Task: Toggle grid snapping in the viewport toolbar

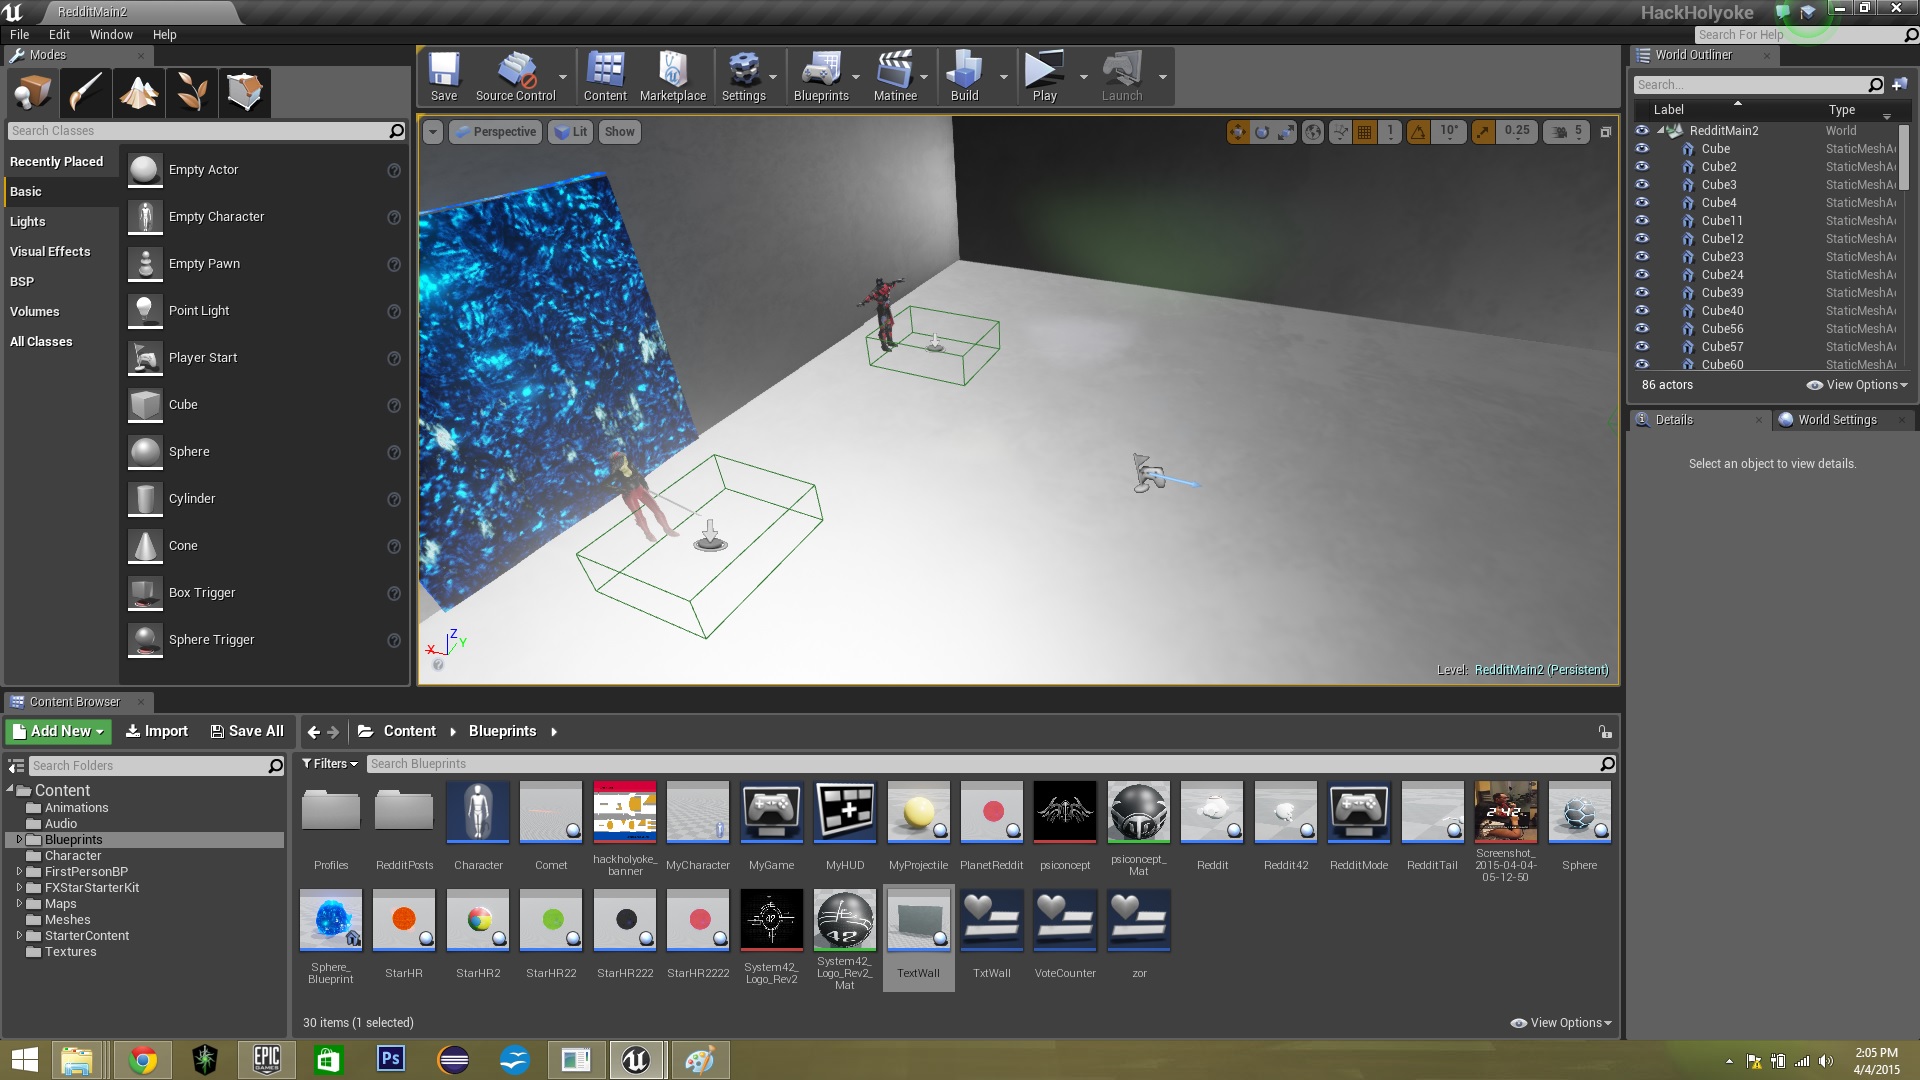Action: point(1364,132)
